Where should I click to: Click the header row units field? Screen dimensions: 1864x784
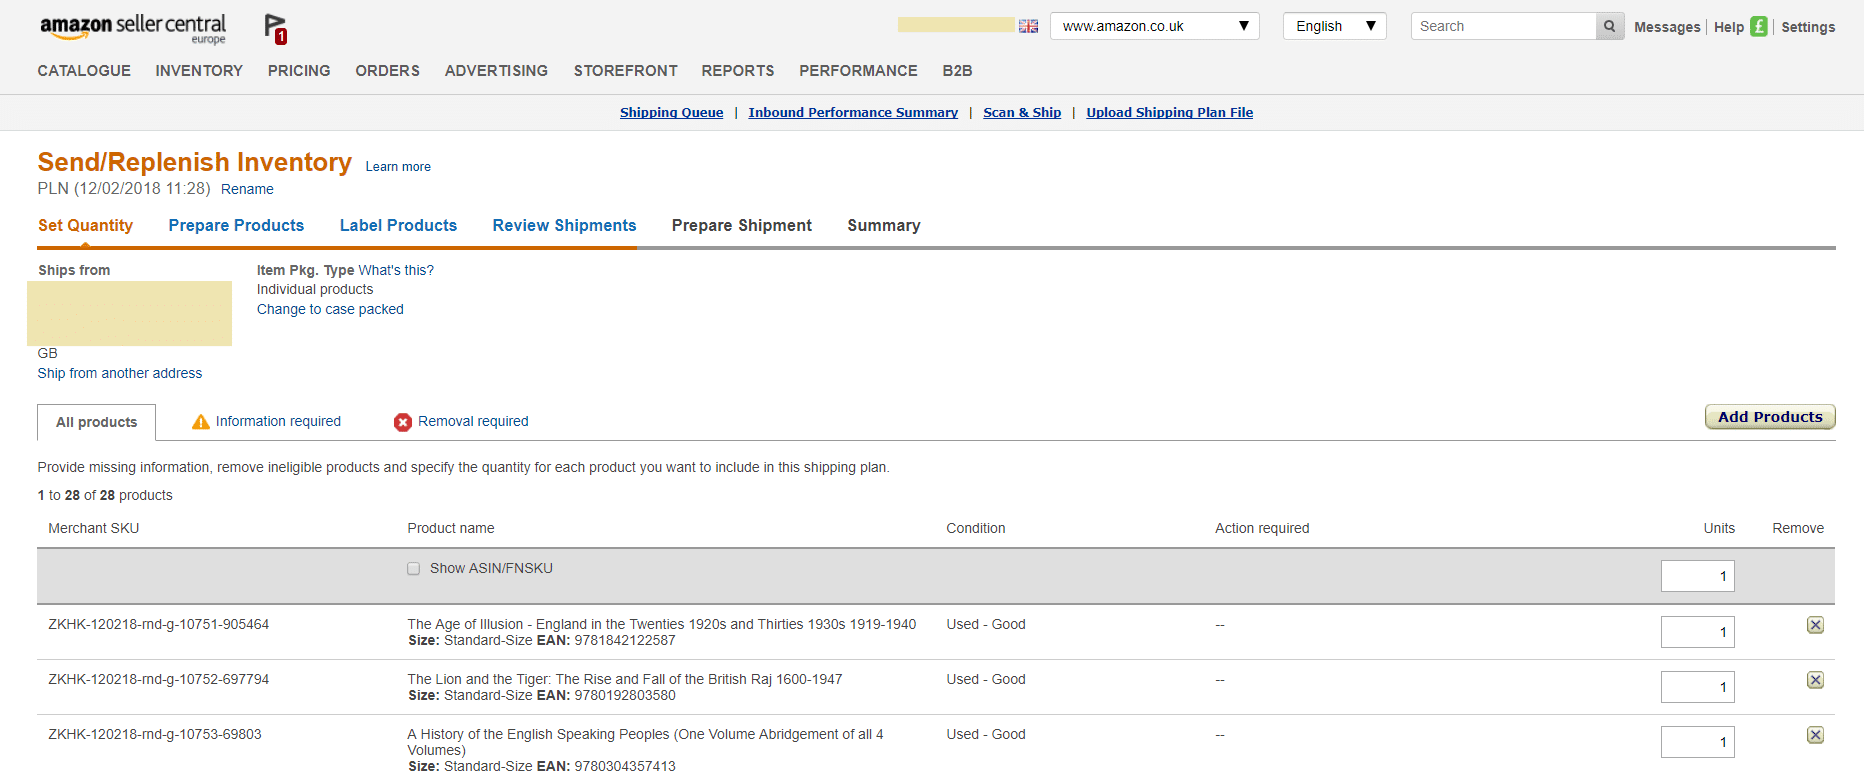[x=1697, y=576]
